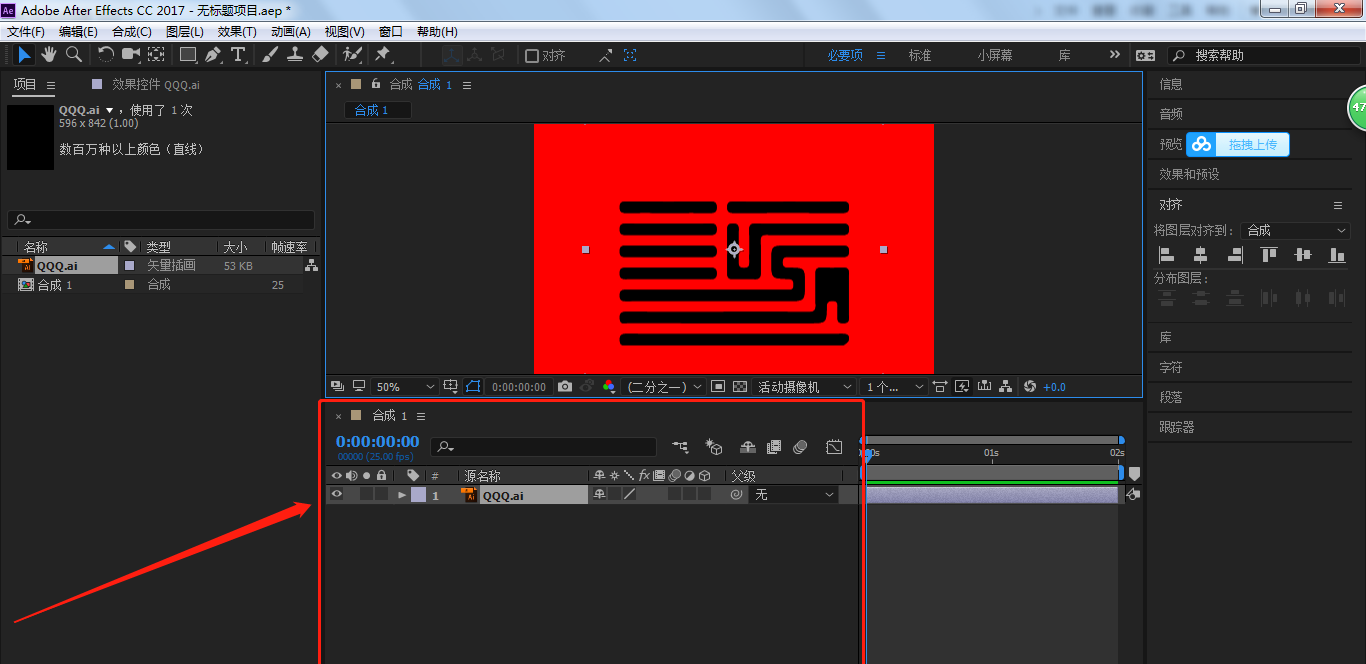Click the region of interest icon in viewer
Image resolution: width=1366 pixels, height=664 pixels.
[x=718, y=386]
